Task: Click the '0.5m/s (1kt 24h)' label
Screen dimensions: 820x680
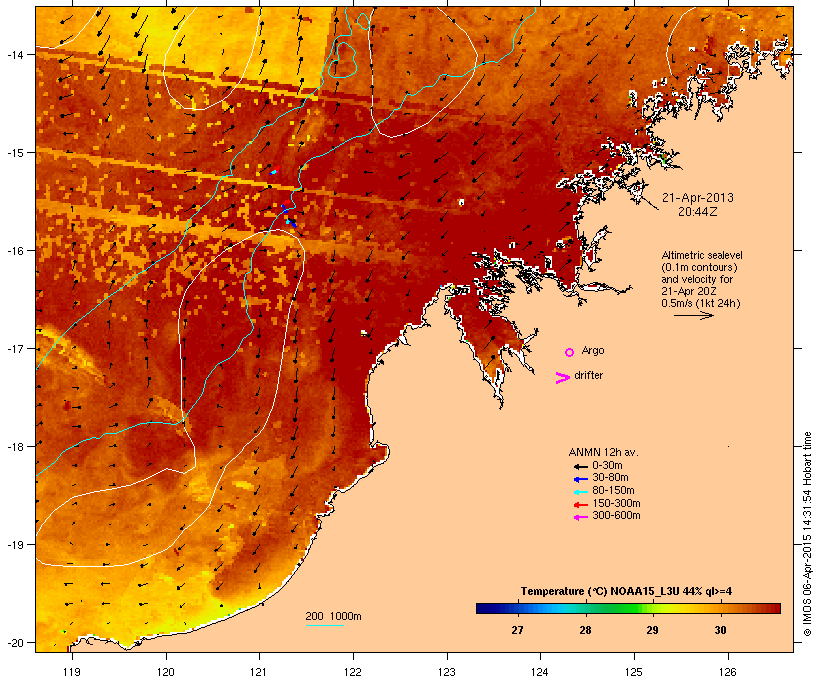Action: [x=701, y=303]
